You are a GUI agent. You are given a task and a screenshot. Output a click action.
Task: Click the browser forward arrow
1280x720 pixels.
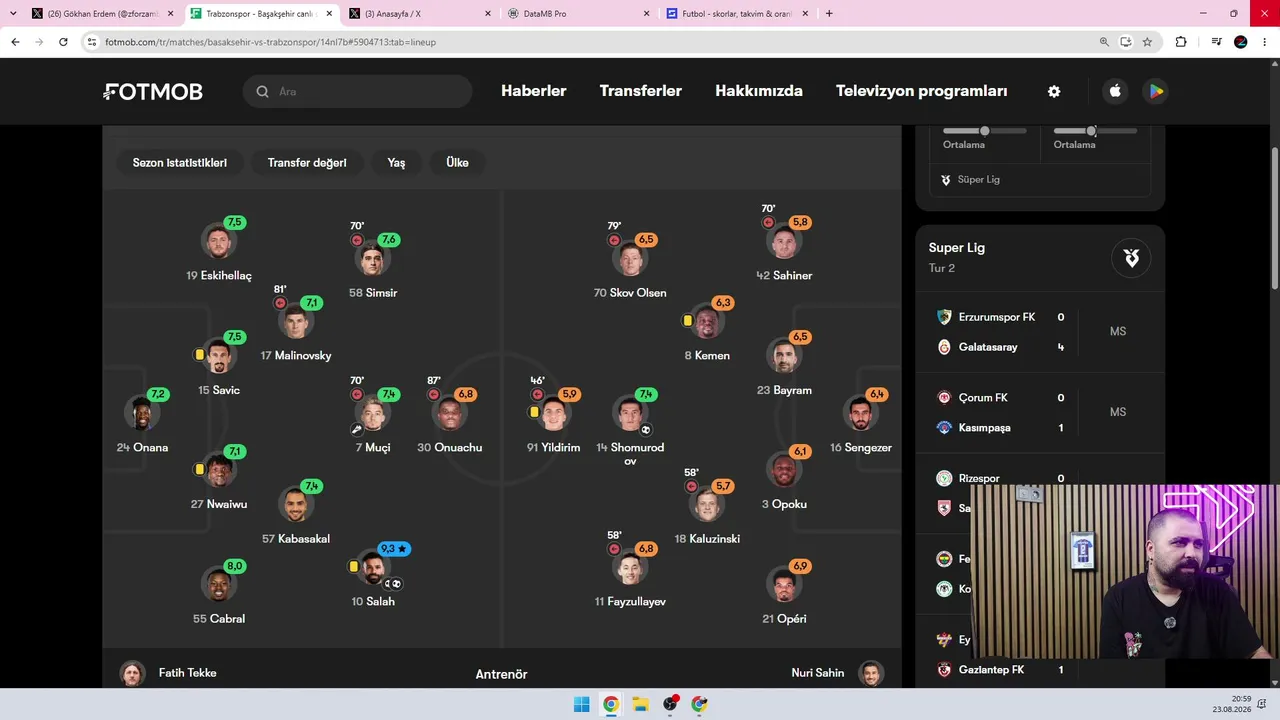39,42
